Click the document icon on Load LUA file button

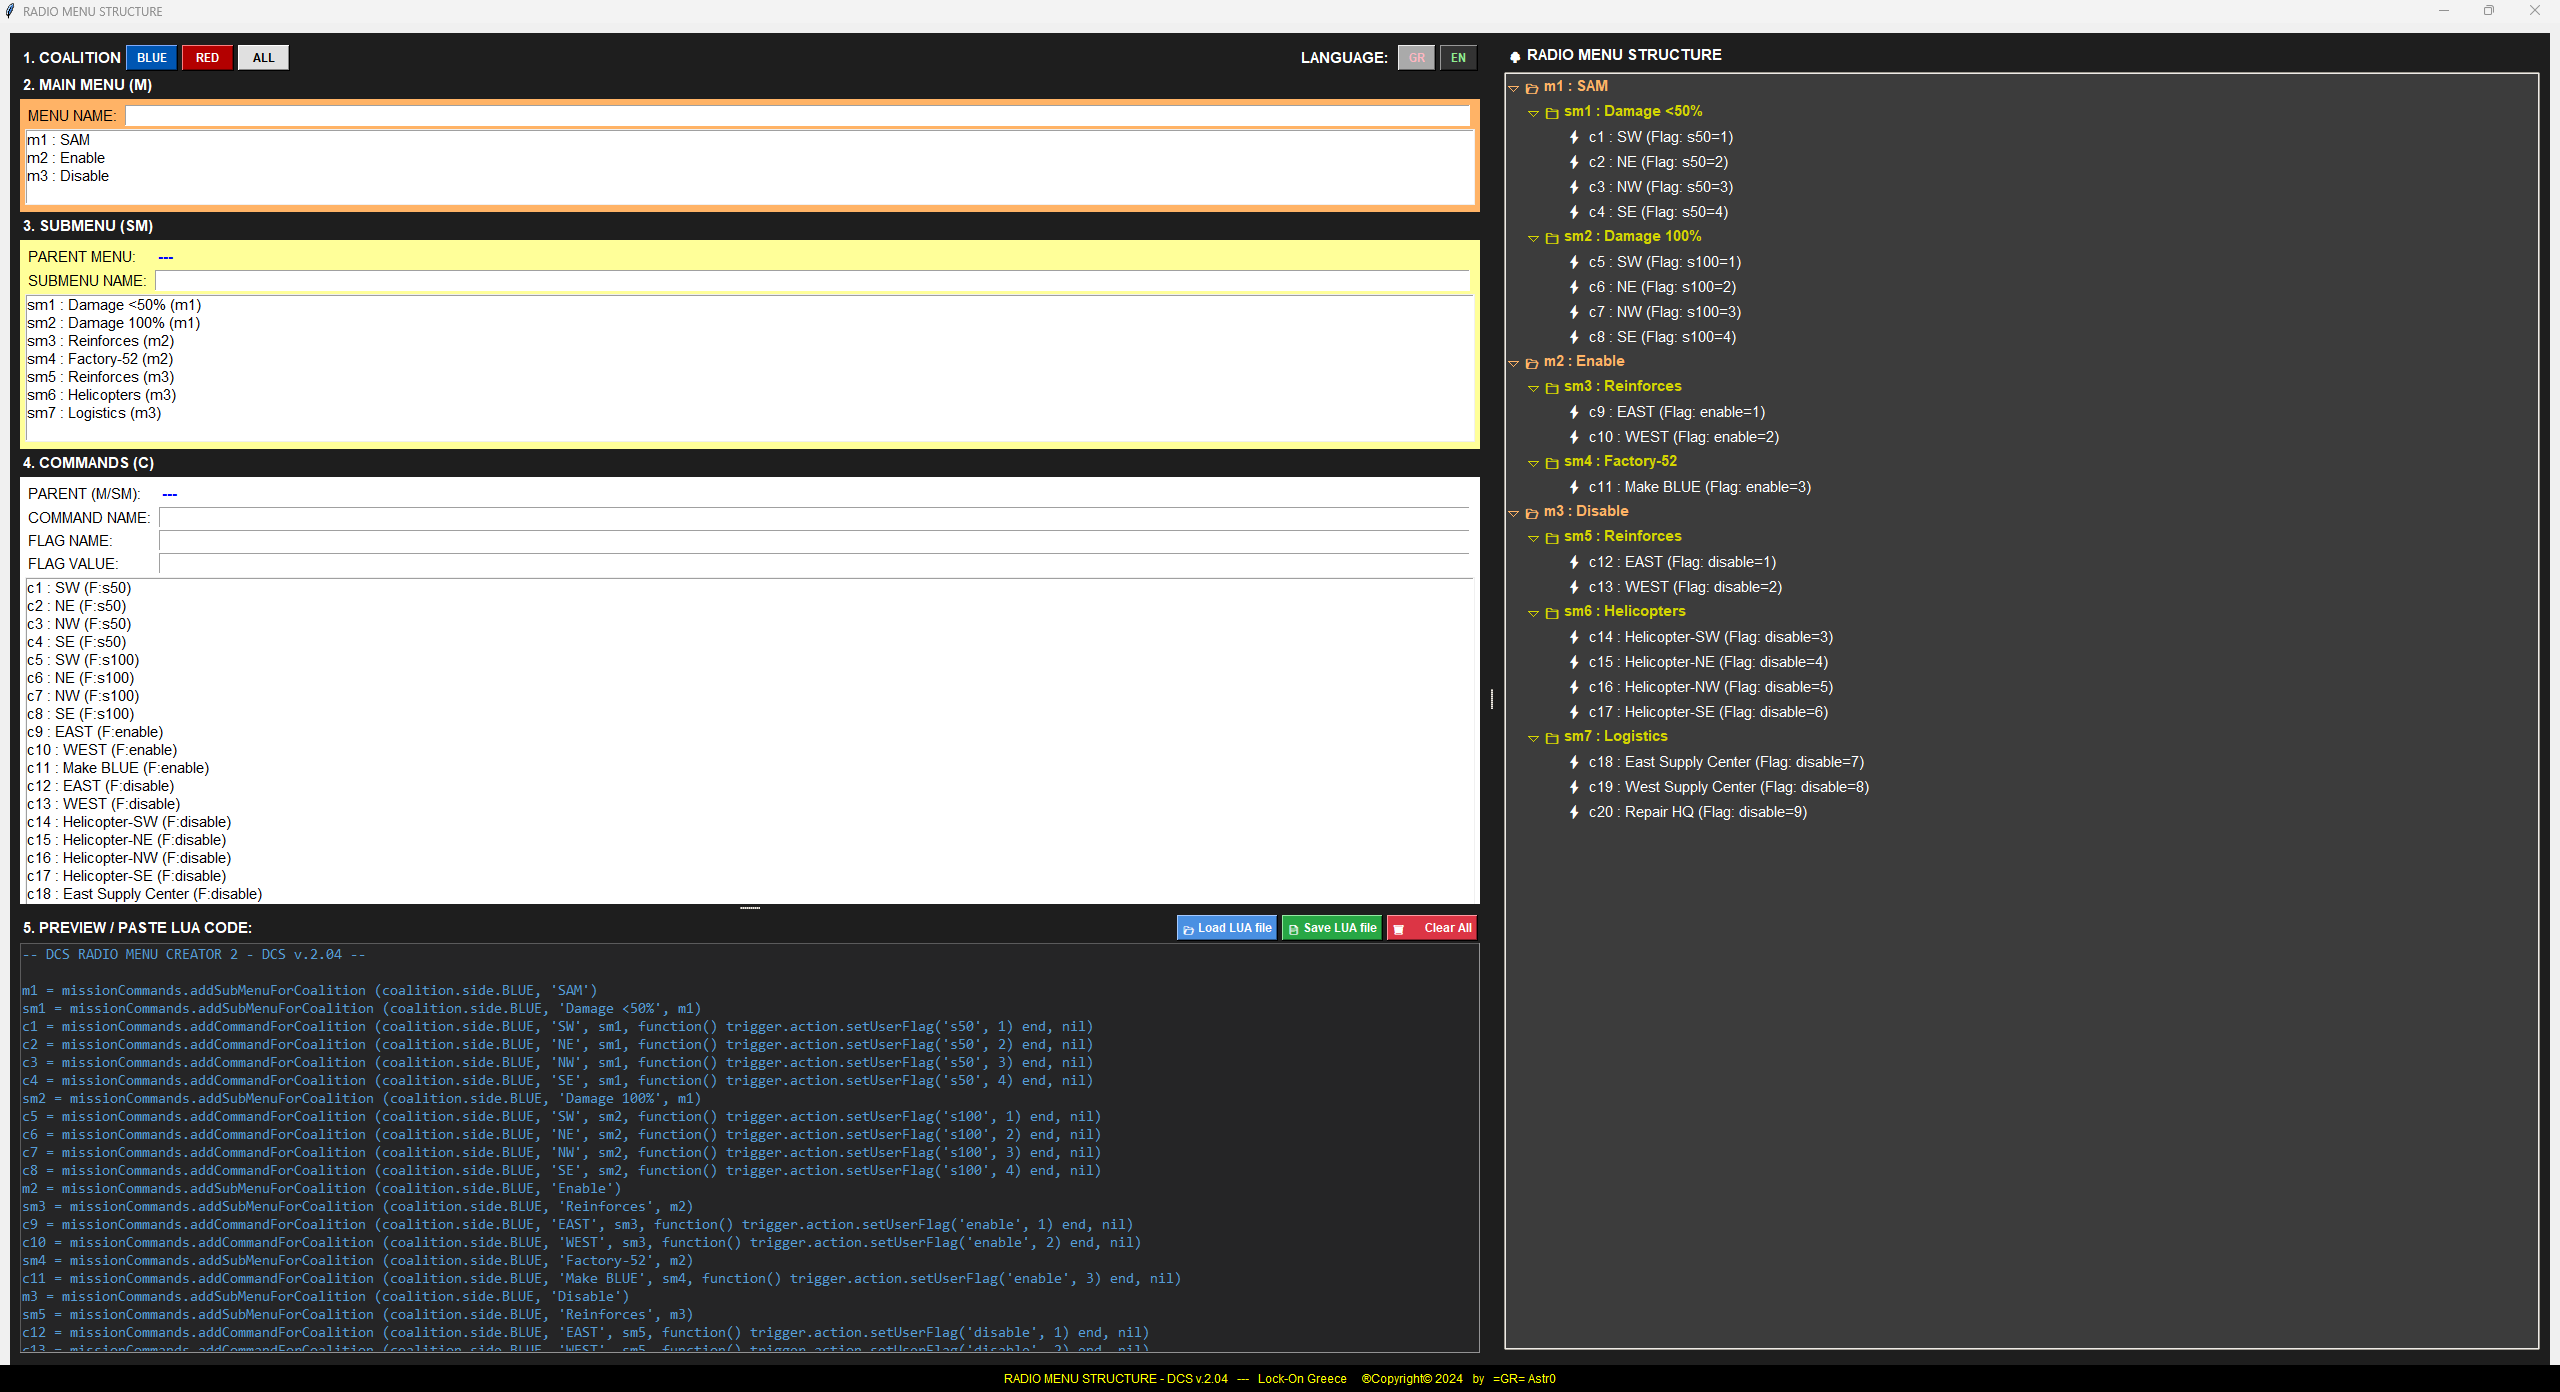click(1188, 928)
